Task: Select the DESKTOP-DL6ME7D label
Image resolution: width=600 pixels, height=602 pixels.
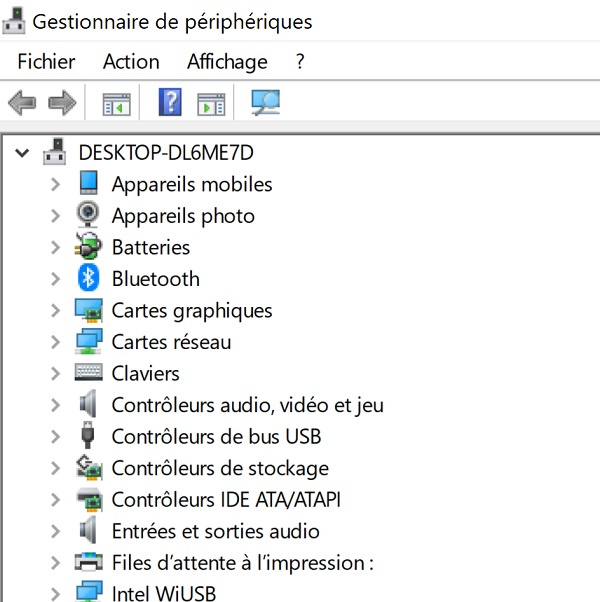Action: [x=166, y=153]
